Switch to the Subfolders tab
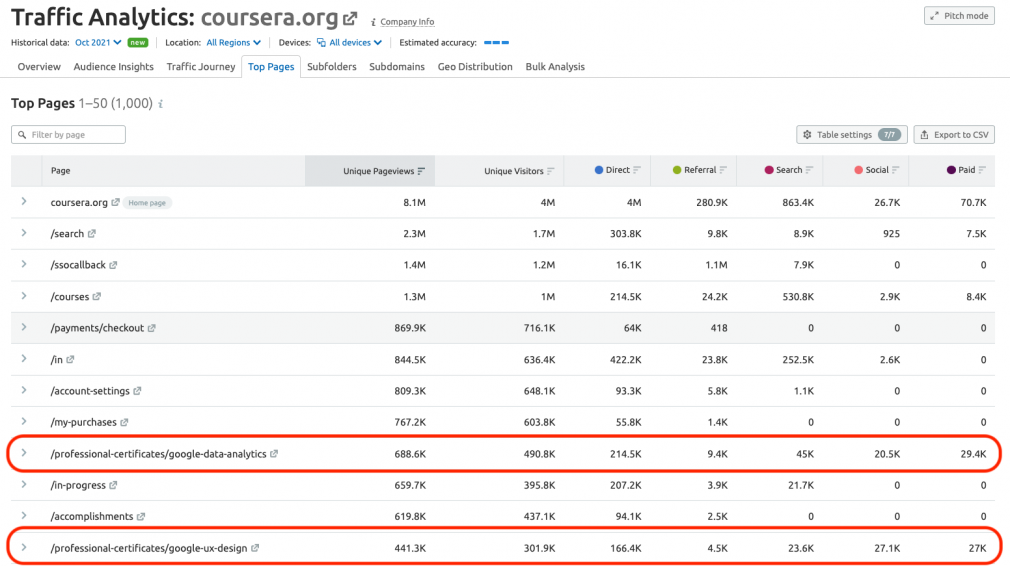The width and height of the screenshot is (1010, 566). click(332, 66)
